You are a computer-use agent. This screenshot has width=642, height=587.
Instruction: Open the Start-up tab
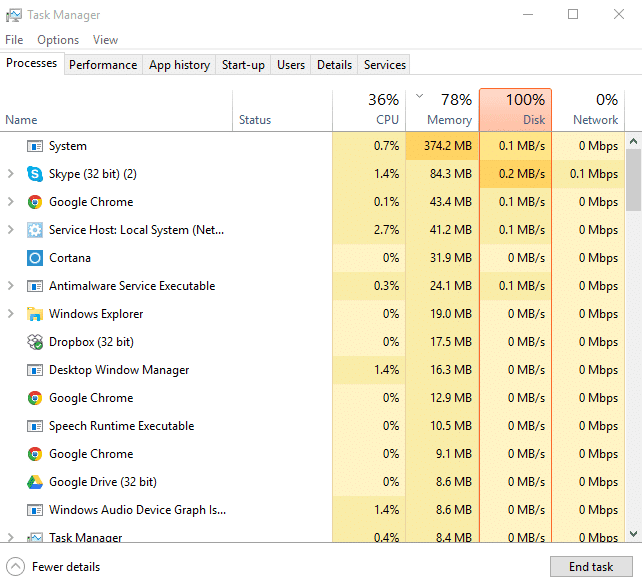click(x=243, y=65)
